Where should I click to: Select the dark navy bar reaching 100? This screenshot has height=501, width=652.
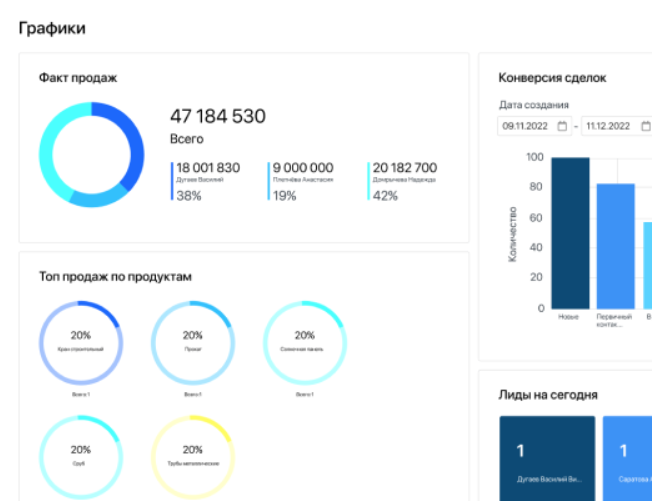pos(570,233)
